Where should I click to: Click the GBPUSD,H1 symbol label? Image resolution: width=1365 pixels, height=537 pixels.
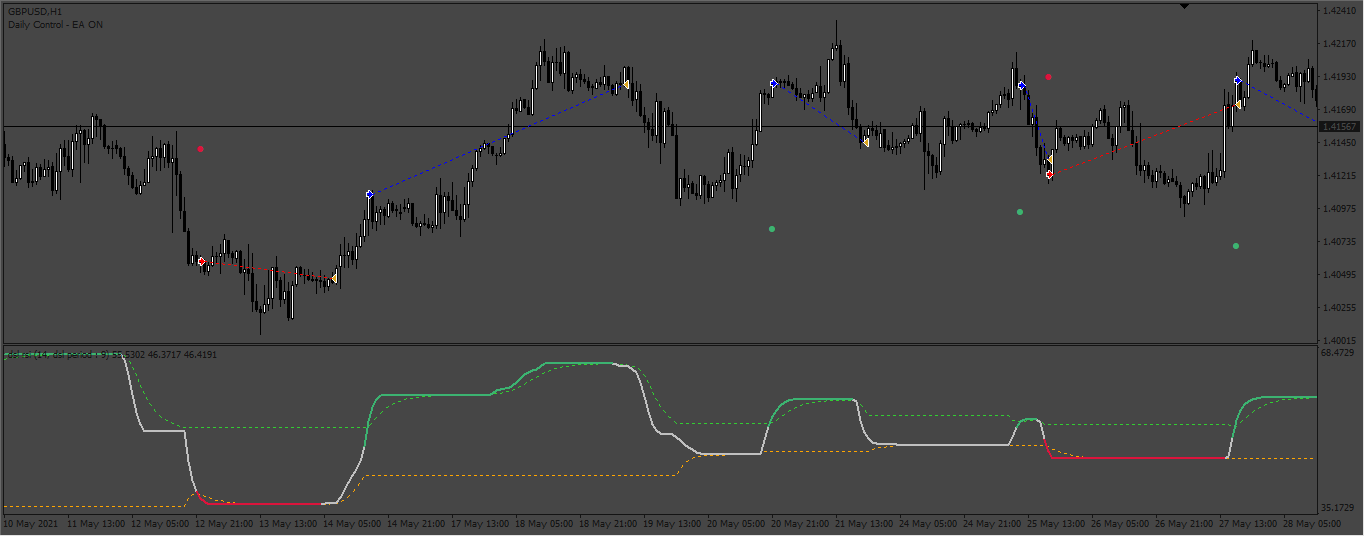(x=35, y=11)
